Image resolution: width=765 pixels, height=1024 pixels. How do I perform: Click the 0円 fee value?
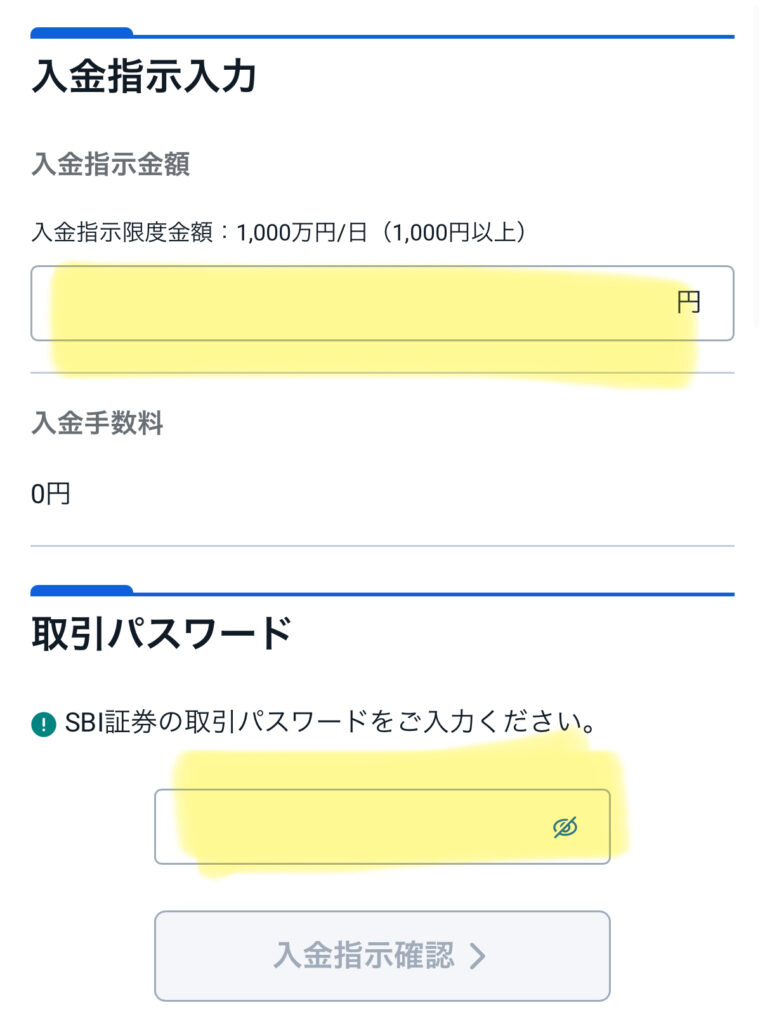tap(51, 493)
